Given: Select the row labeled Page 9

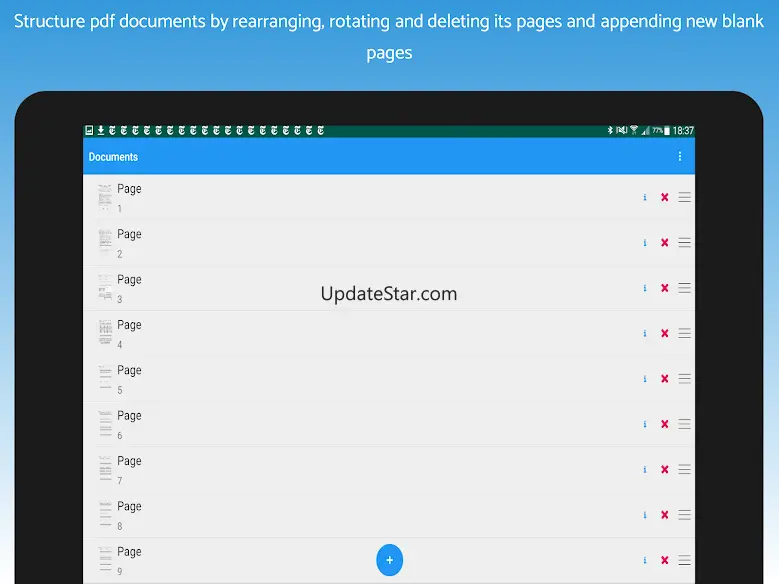Looking at the screenshot, I should pos(389,560).
